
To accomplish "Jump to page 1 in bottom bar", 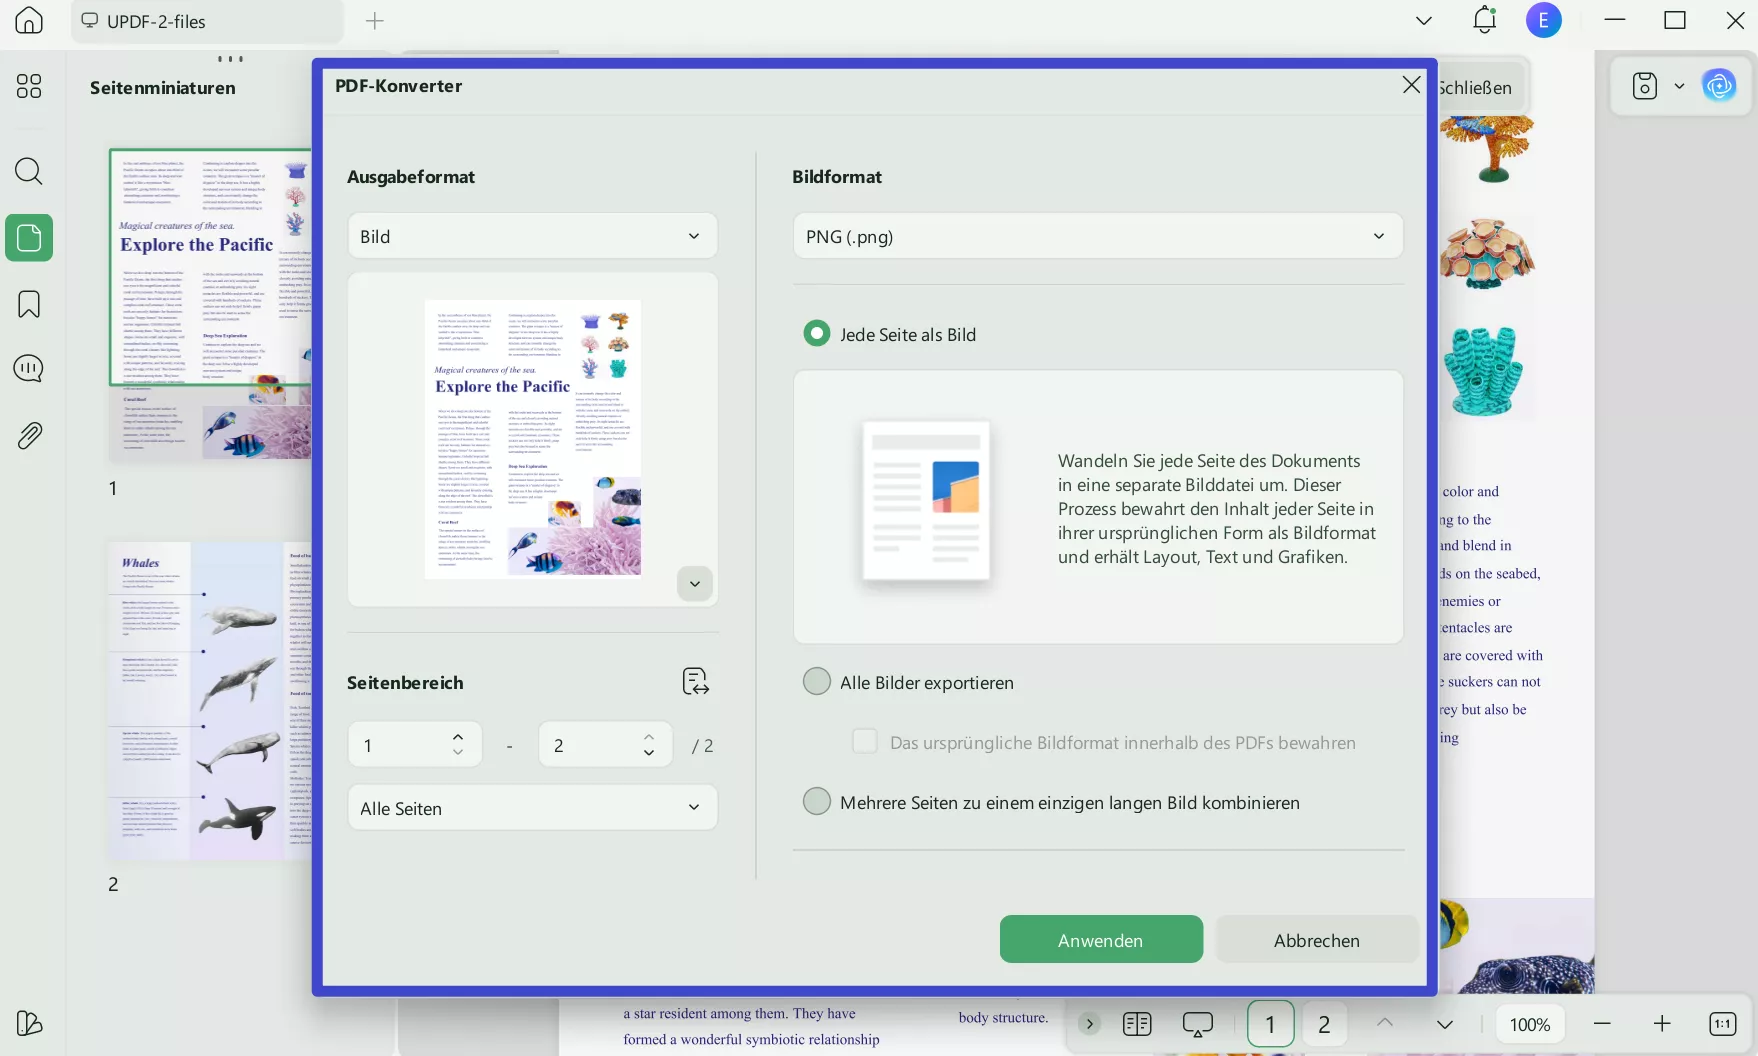I will 1271,1024.
